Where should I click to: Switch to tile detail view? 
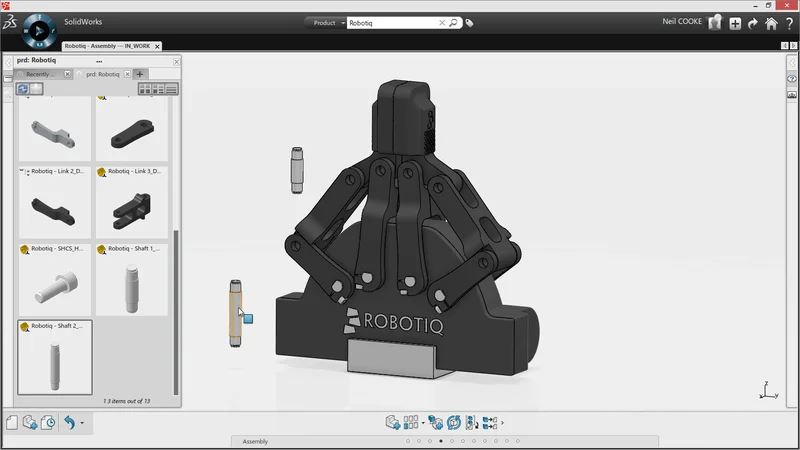(158, 89)
